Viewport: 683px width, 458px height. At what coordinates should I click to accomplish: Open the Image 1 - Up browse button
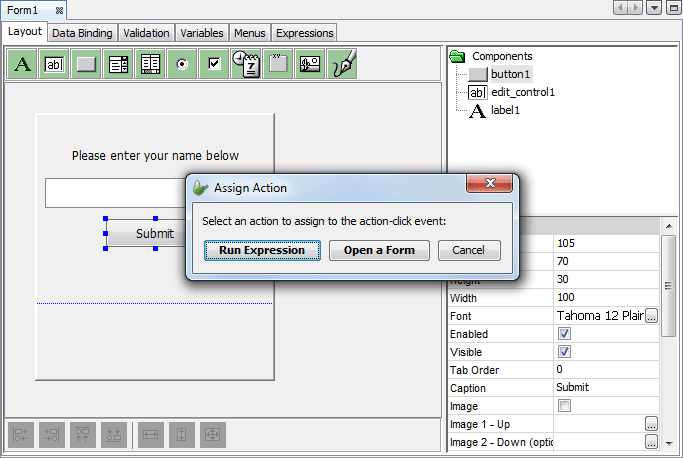tap(651, 424)
